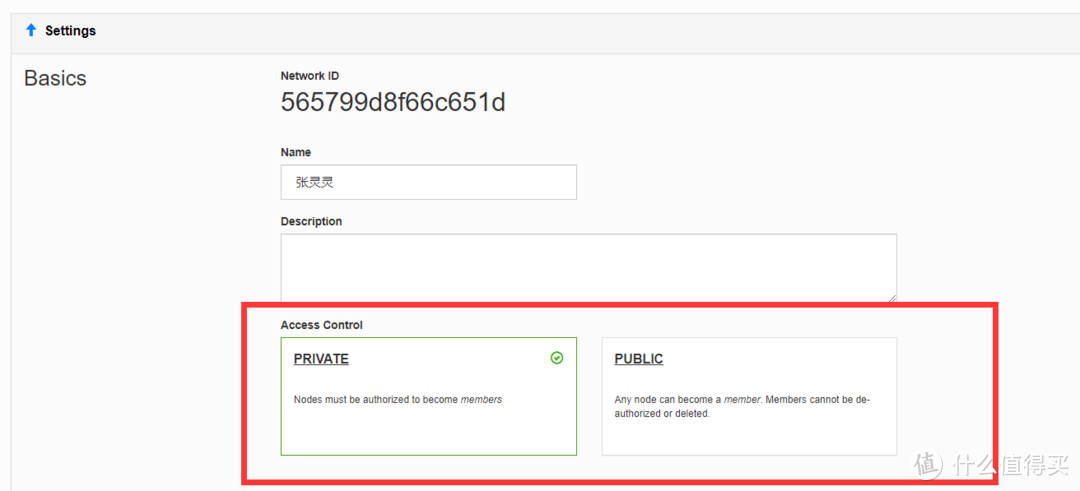Choose the PUBLIC access control option
Image resolution: width=1080 pixels, height=491 pixels.
coord(749,396)
